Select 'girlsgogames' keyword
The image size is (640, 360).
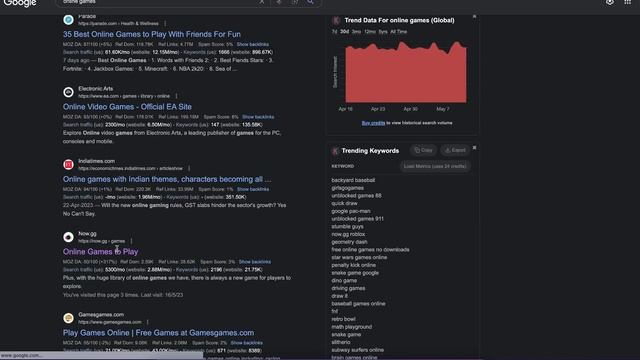347,188
